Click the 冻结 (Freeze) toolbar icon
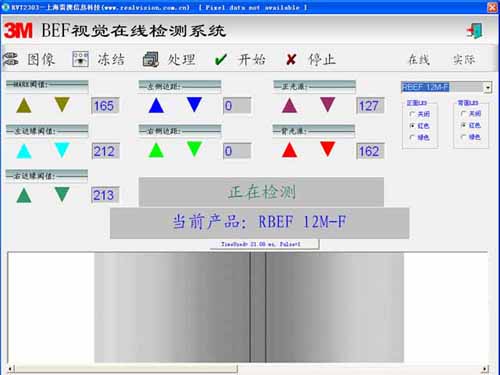The width and height of the screenshot is (500, 375). (80, 59)
